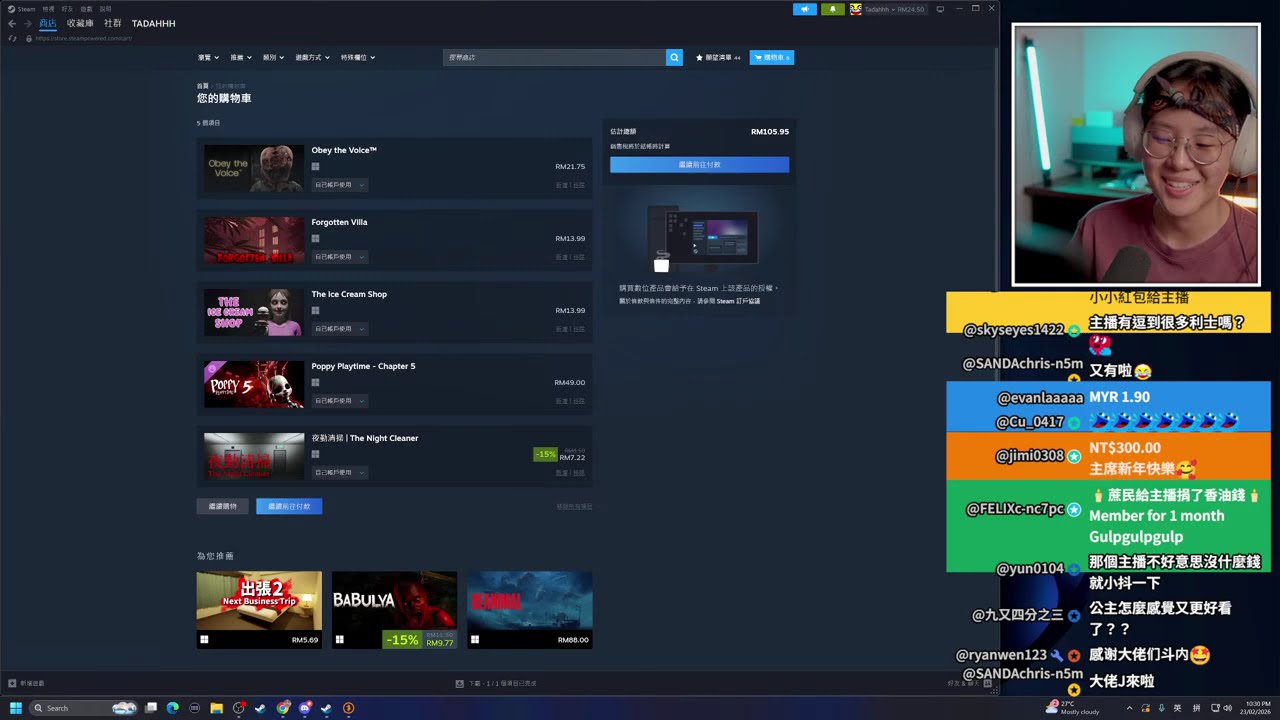Open Microsoft Edge from the taskbar

(x=172, y=708)
